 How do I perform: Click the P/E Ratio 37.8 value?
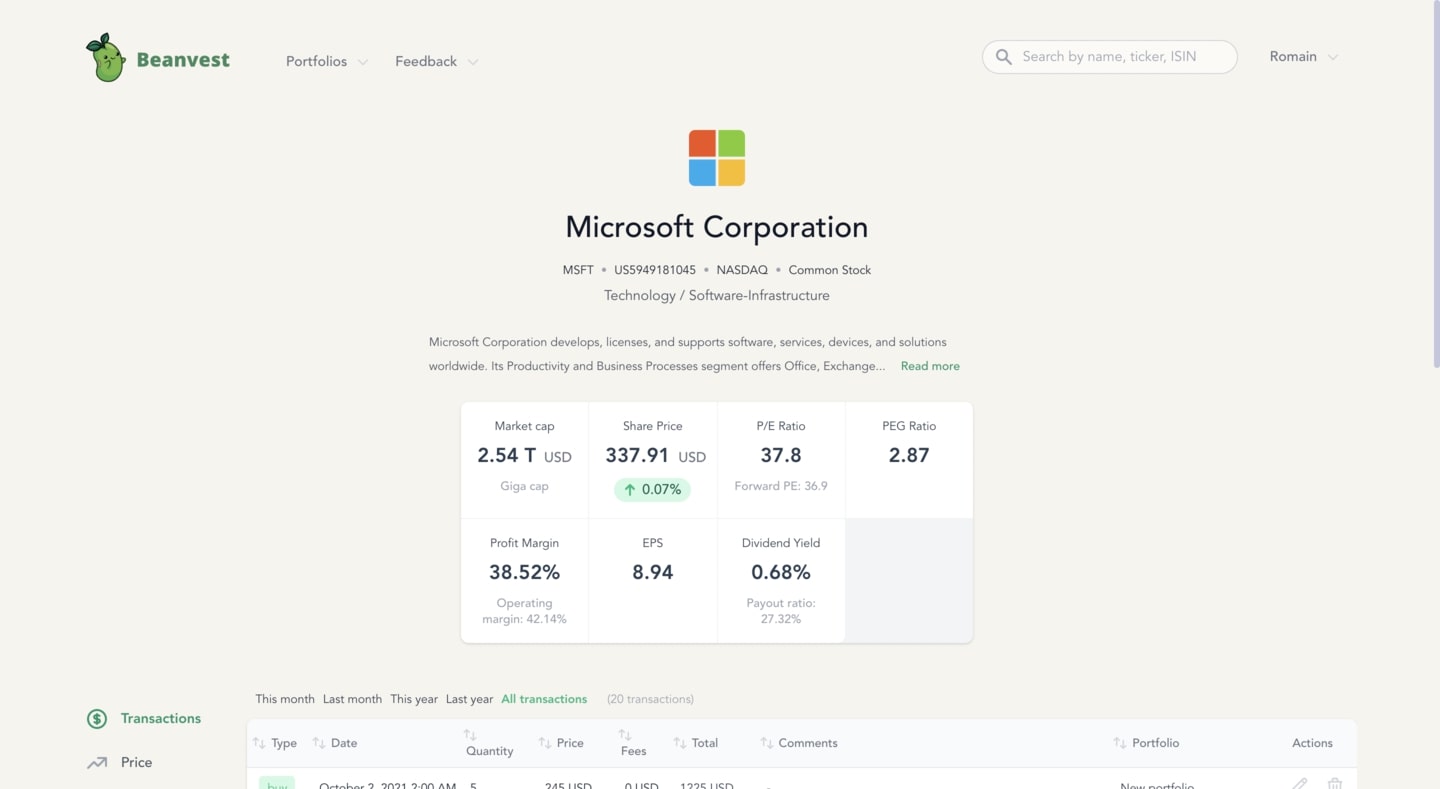point(781,455)
